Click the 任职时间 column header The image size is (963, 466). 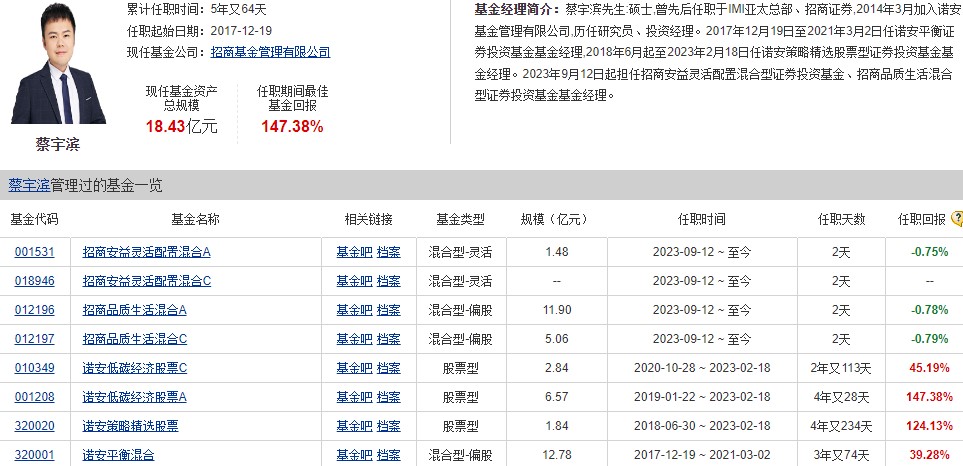[x=701, y=219]
